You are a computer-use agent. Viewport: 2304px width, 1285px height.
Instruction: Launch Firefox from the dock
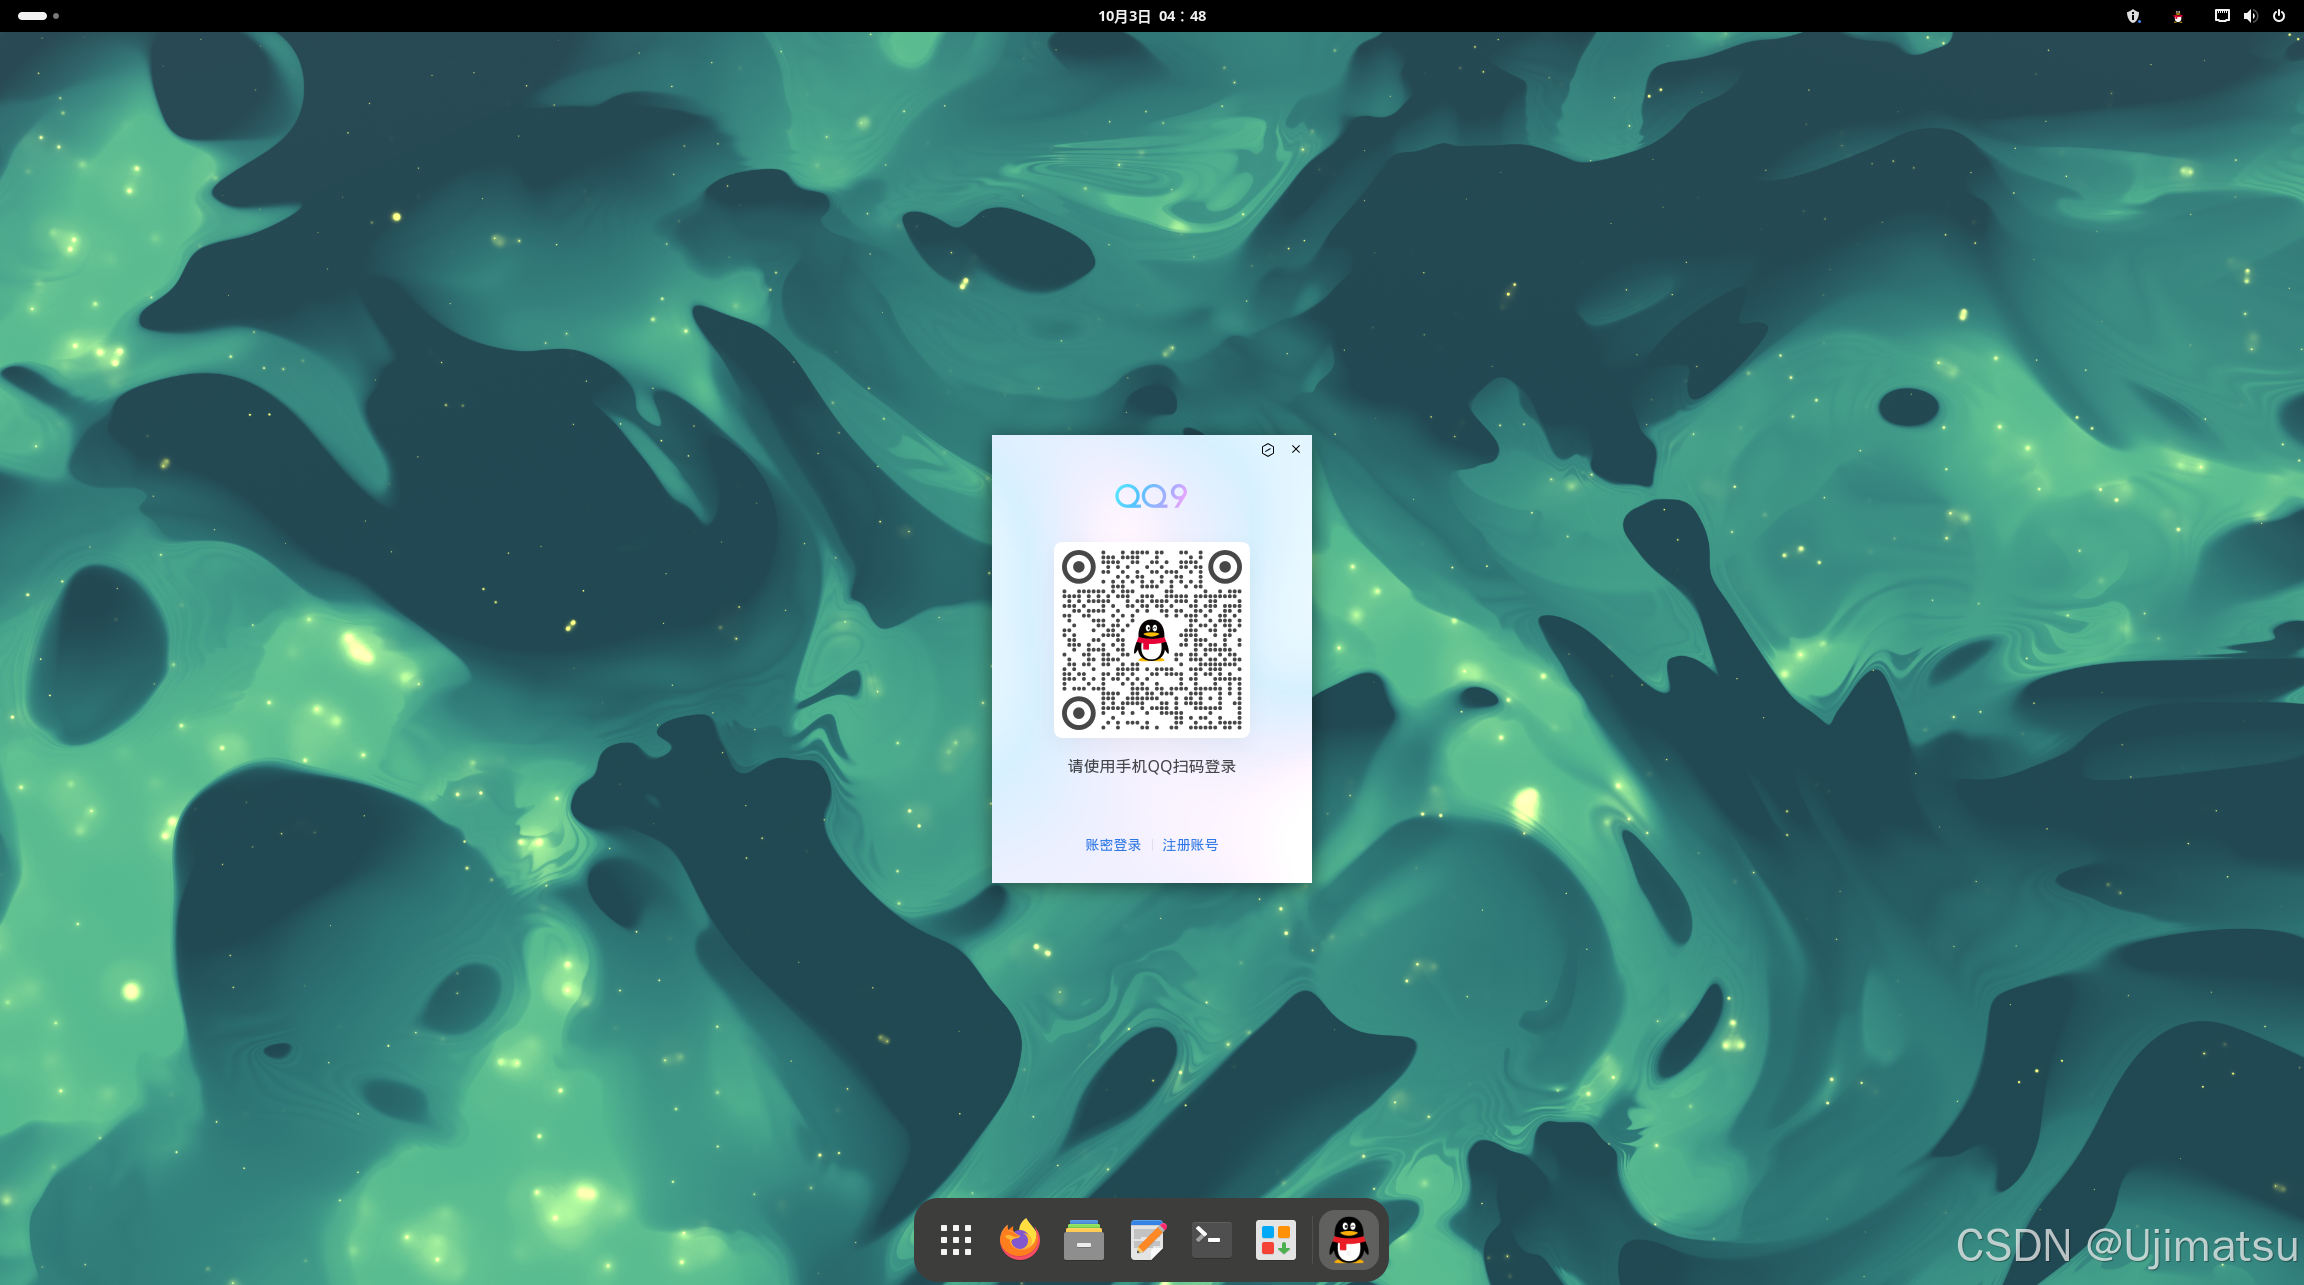pyautogui.click(x=1019, y=1240)
